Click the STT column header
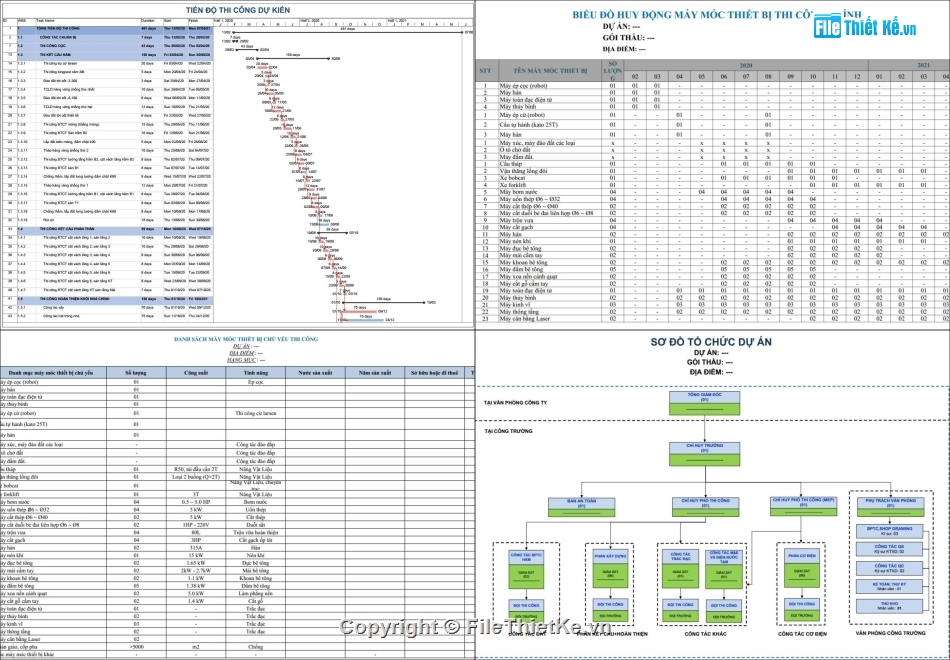The image size is (950, 660). [x=485, y=71]
